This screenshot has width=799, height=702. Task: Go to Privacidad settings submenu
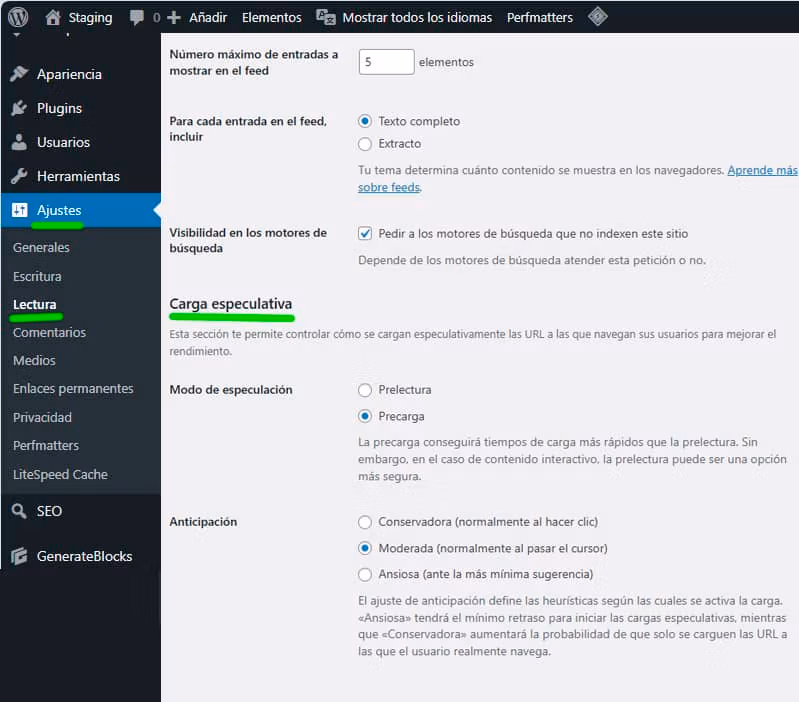click(x=42, y=417)
